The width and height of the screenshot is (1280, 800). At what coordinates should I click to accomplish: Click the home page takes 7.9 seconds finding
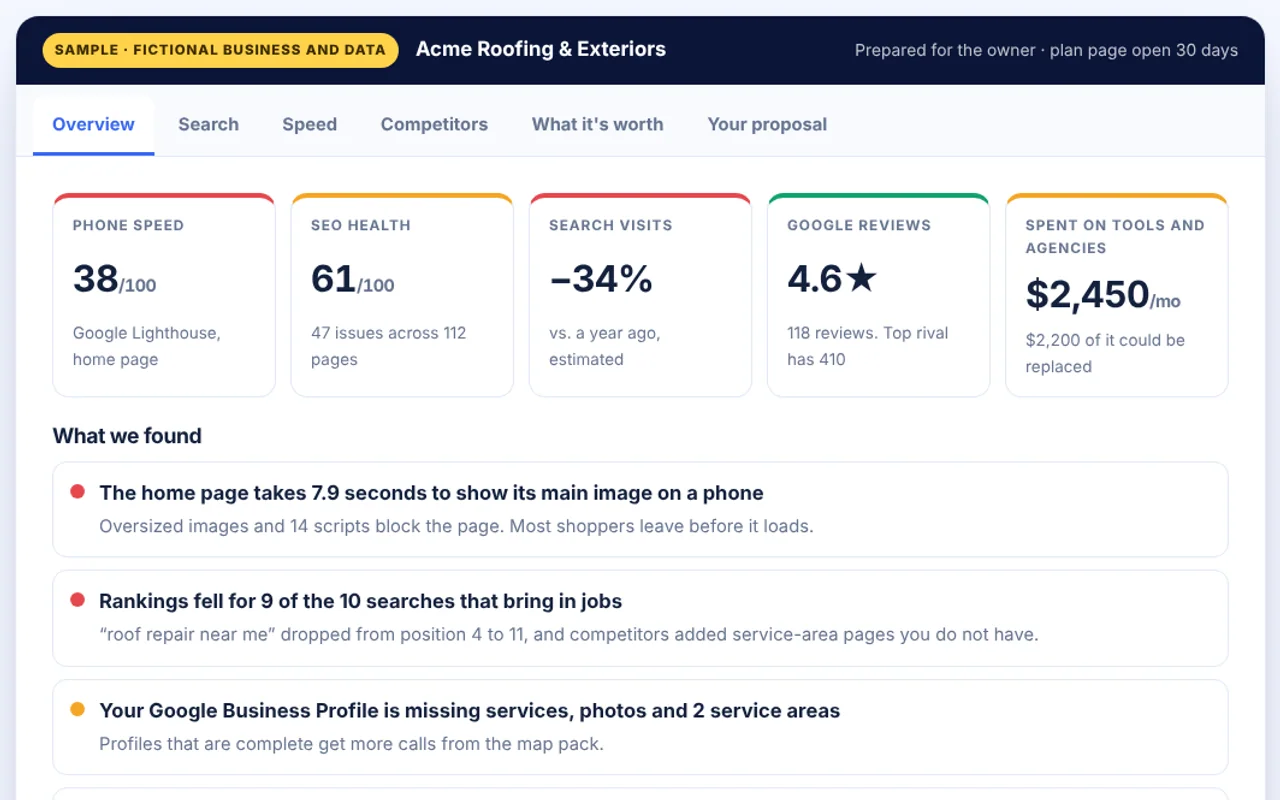(640, 509)
